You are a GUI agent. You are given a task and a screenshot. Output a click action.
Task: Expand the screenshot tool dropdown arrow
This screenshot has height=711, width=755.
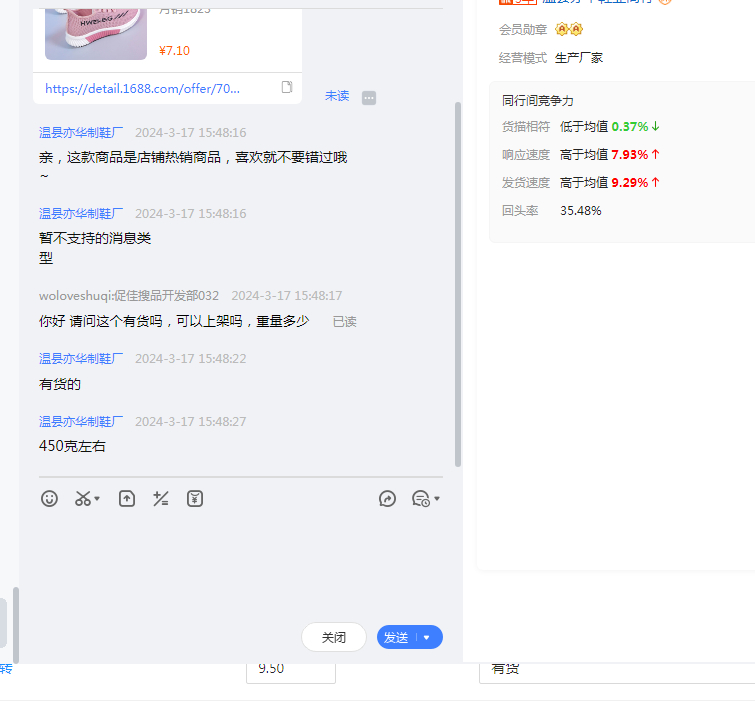[98, 499]
